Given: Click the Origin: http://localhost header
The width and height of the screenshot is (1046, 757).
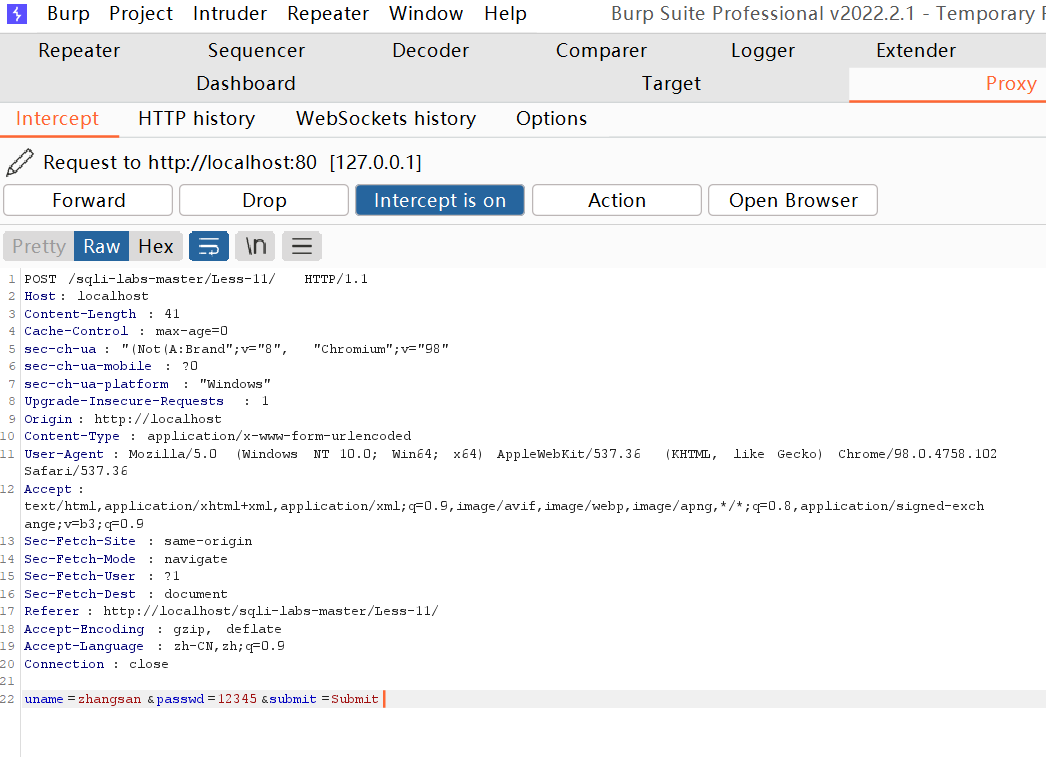Looking at the screenshot, I should pos(123,419).
